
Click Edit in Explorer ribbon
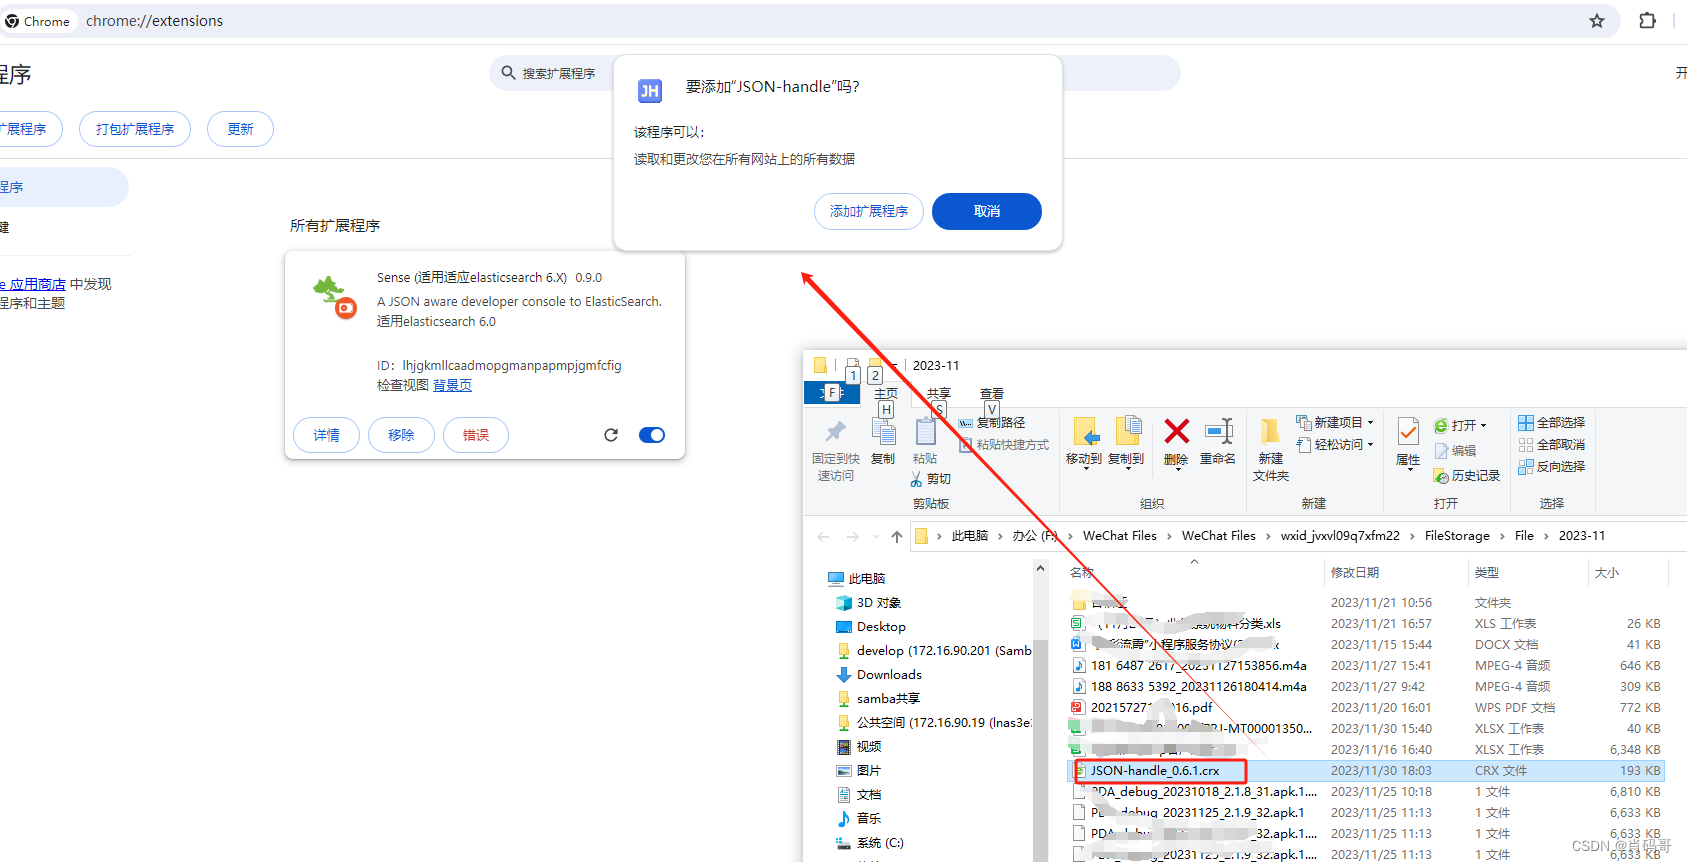[x=1455, y=451]
